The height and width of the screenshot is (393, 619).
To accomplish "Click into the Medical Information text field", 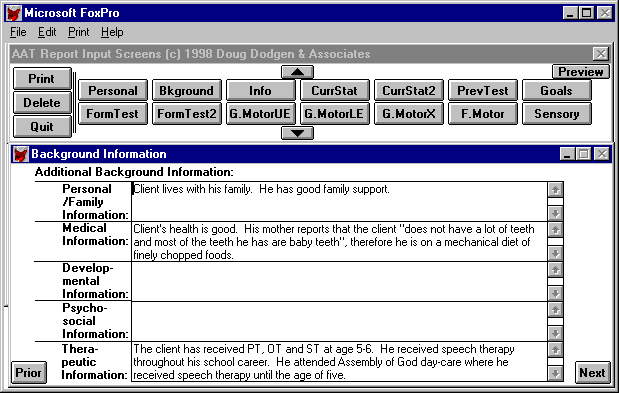I will coord(340,241).
